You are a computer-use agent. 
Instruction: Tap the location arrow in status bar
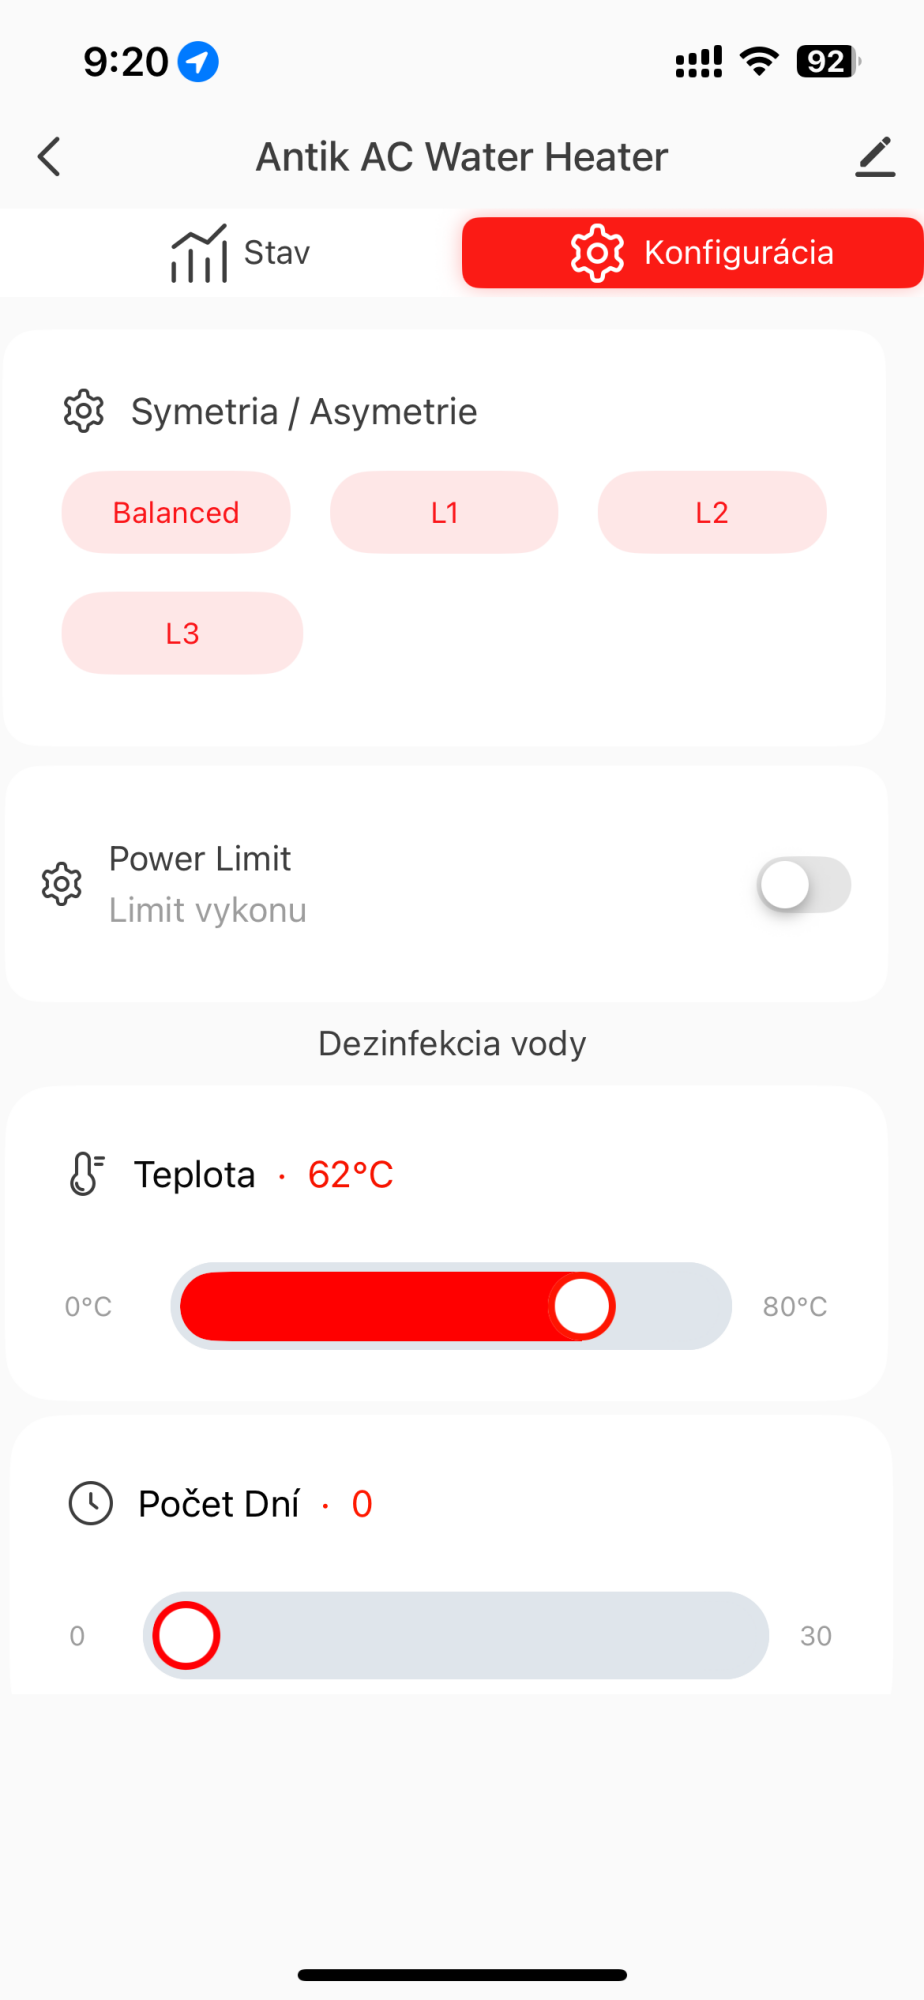coord(198,62)
